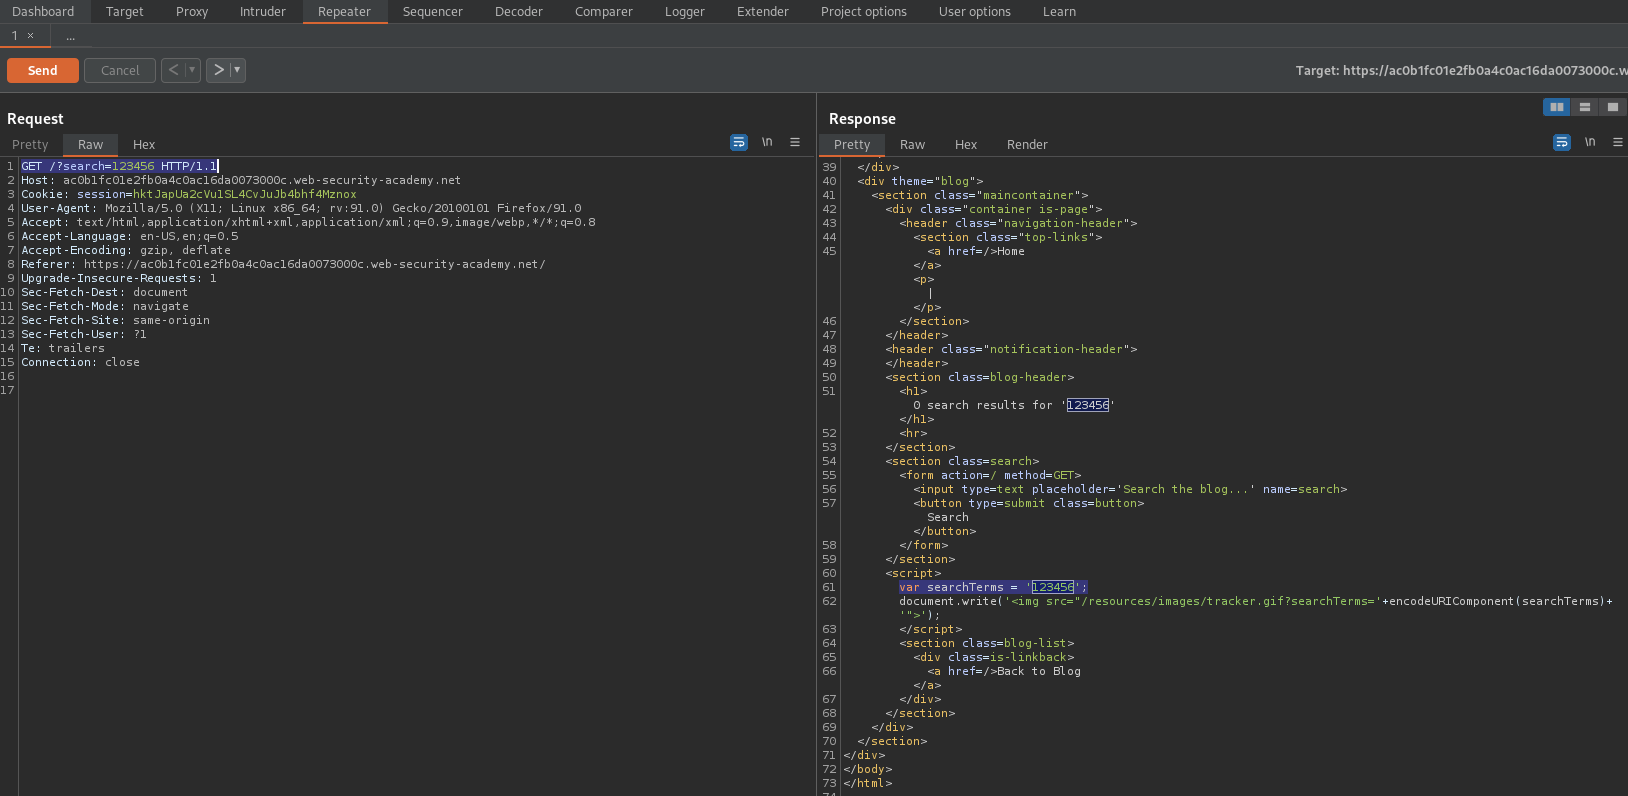Select side-by-side layout view icon

[1557, 107]
